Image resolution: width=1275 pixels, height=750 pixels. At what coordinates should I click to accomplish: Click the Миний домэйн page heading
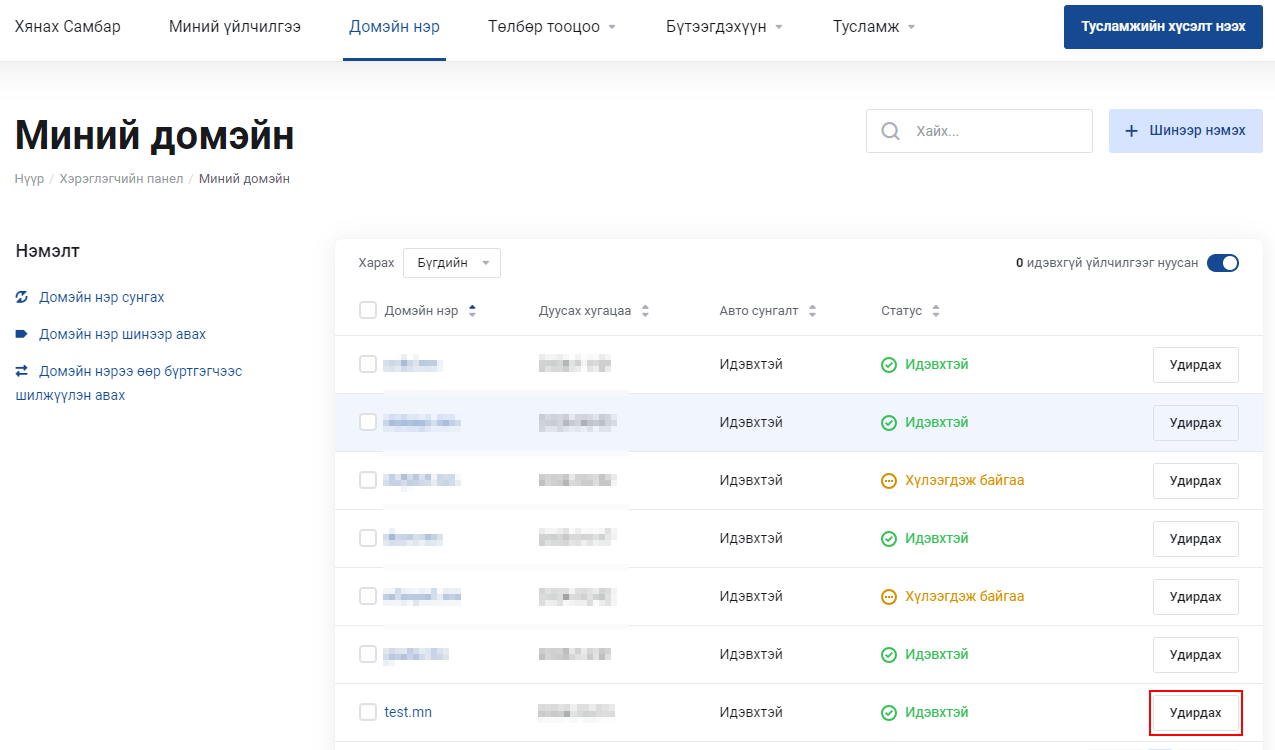coord(154,135)
